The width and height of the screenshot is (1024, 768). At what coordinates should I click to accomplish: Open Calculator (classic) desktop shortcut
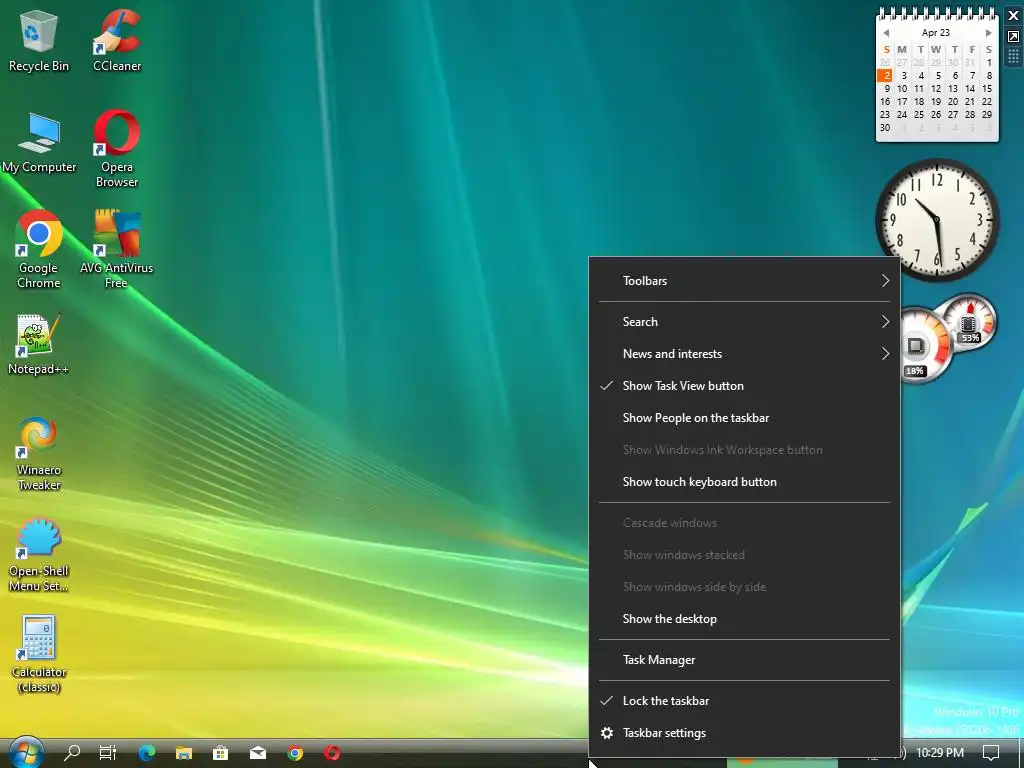pos(39,654)
